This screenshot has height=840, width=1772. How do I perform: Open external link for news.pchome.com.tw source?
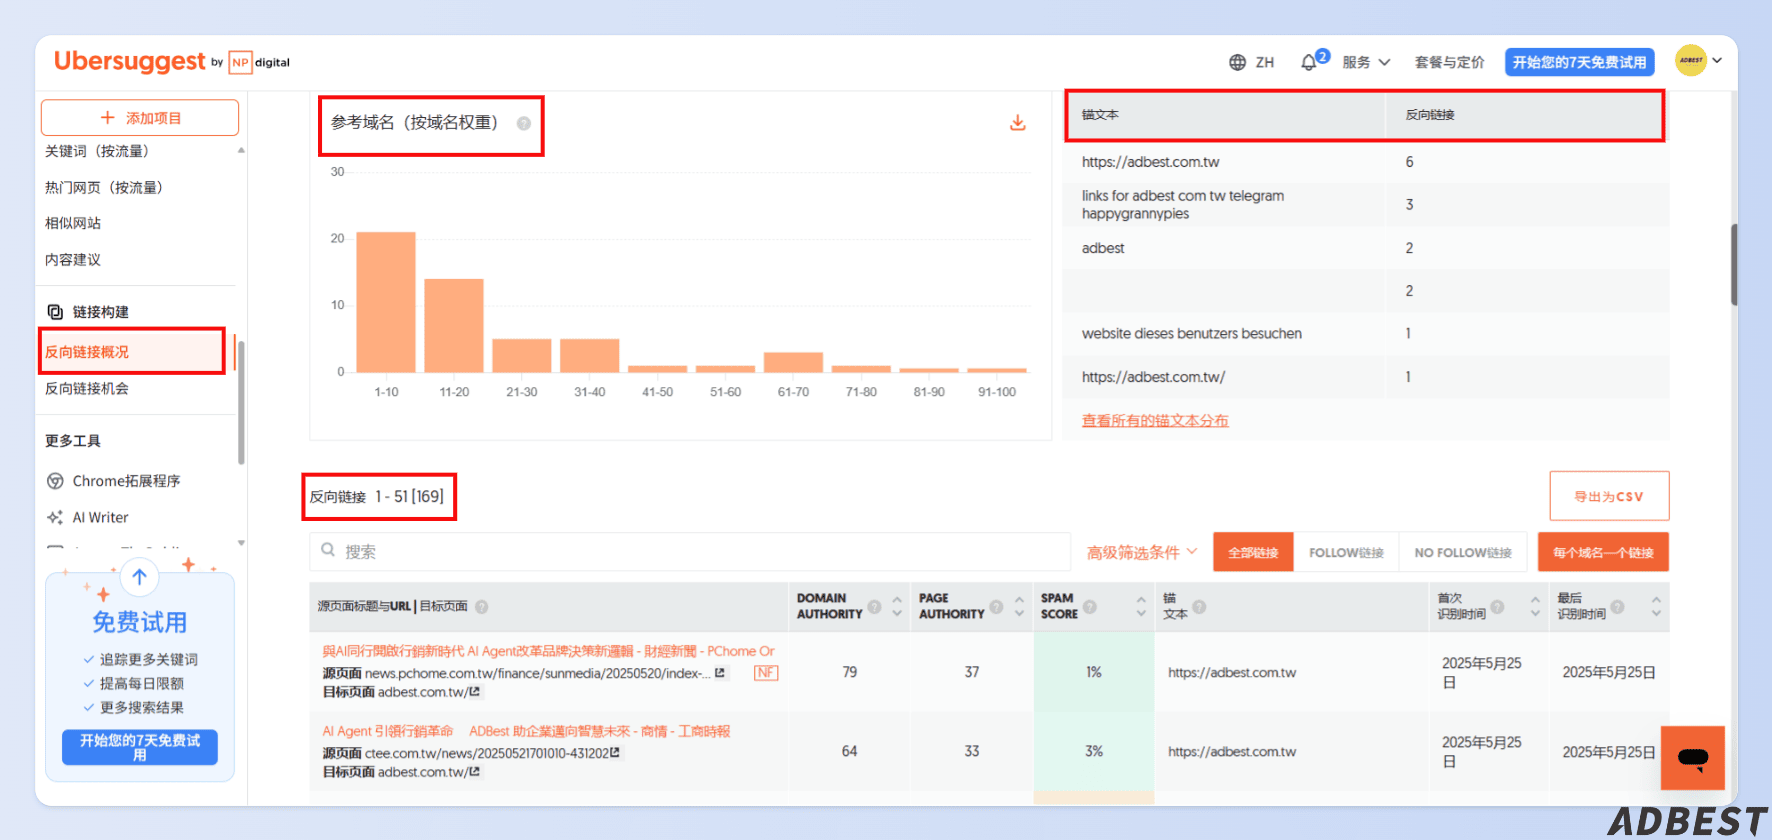pos(720,673)
